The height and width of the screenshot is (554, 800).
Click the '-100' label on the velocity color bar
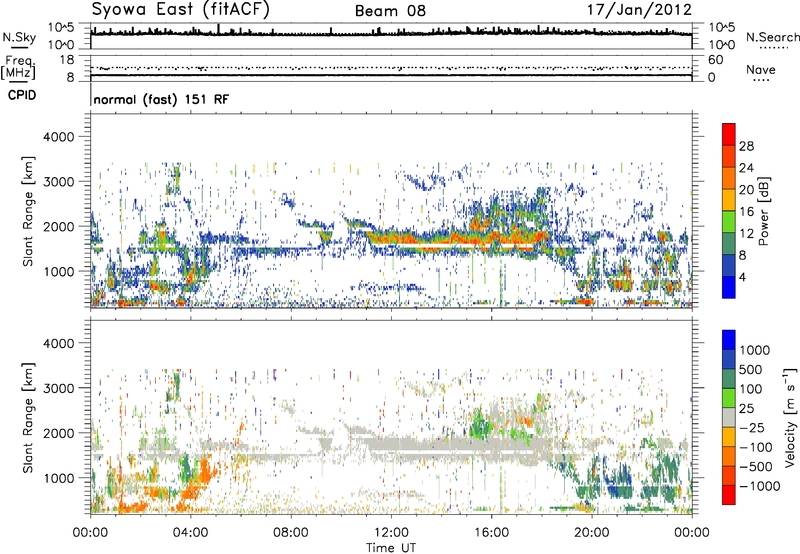click(756, 447)
